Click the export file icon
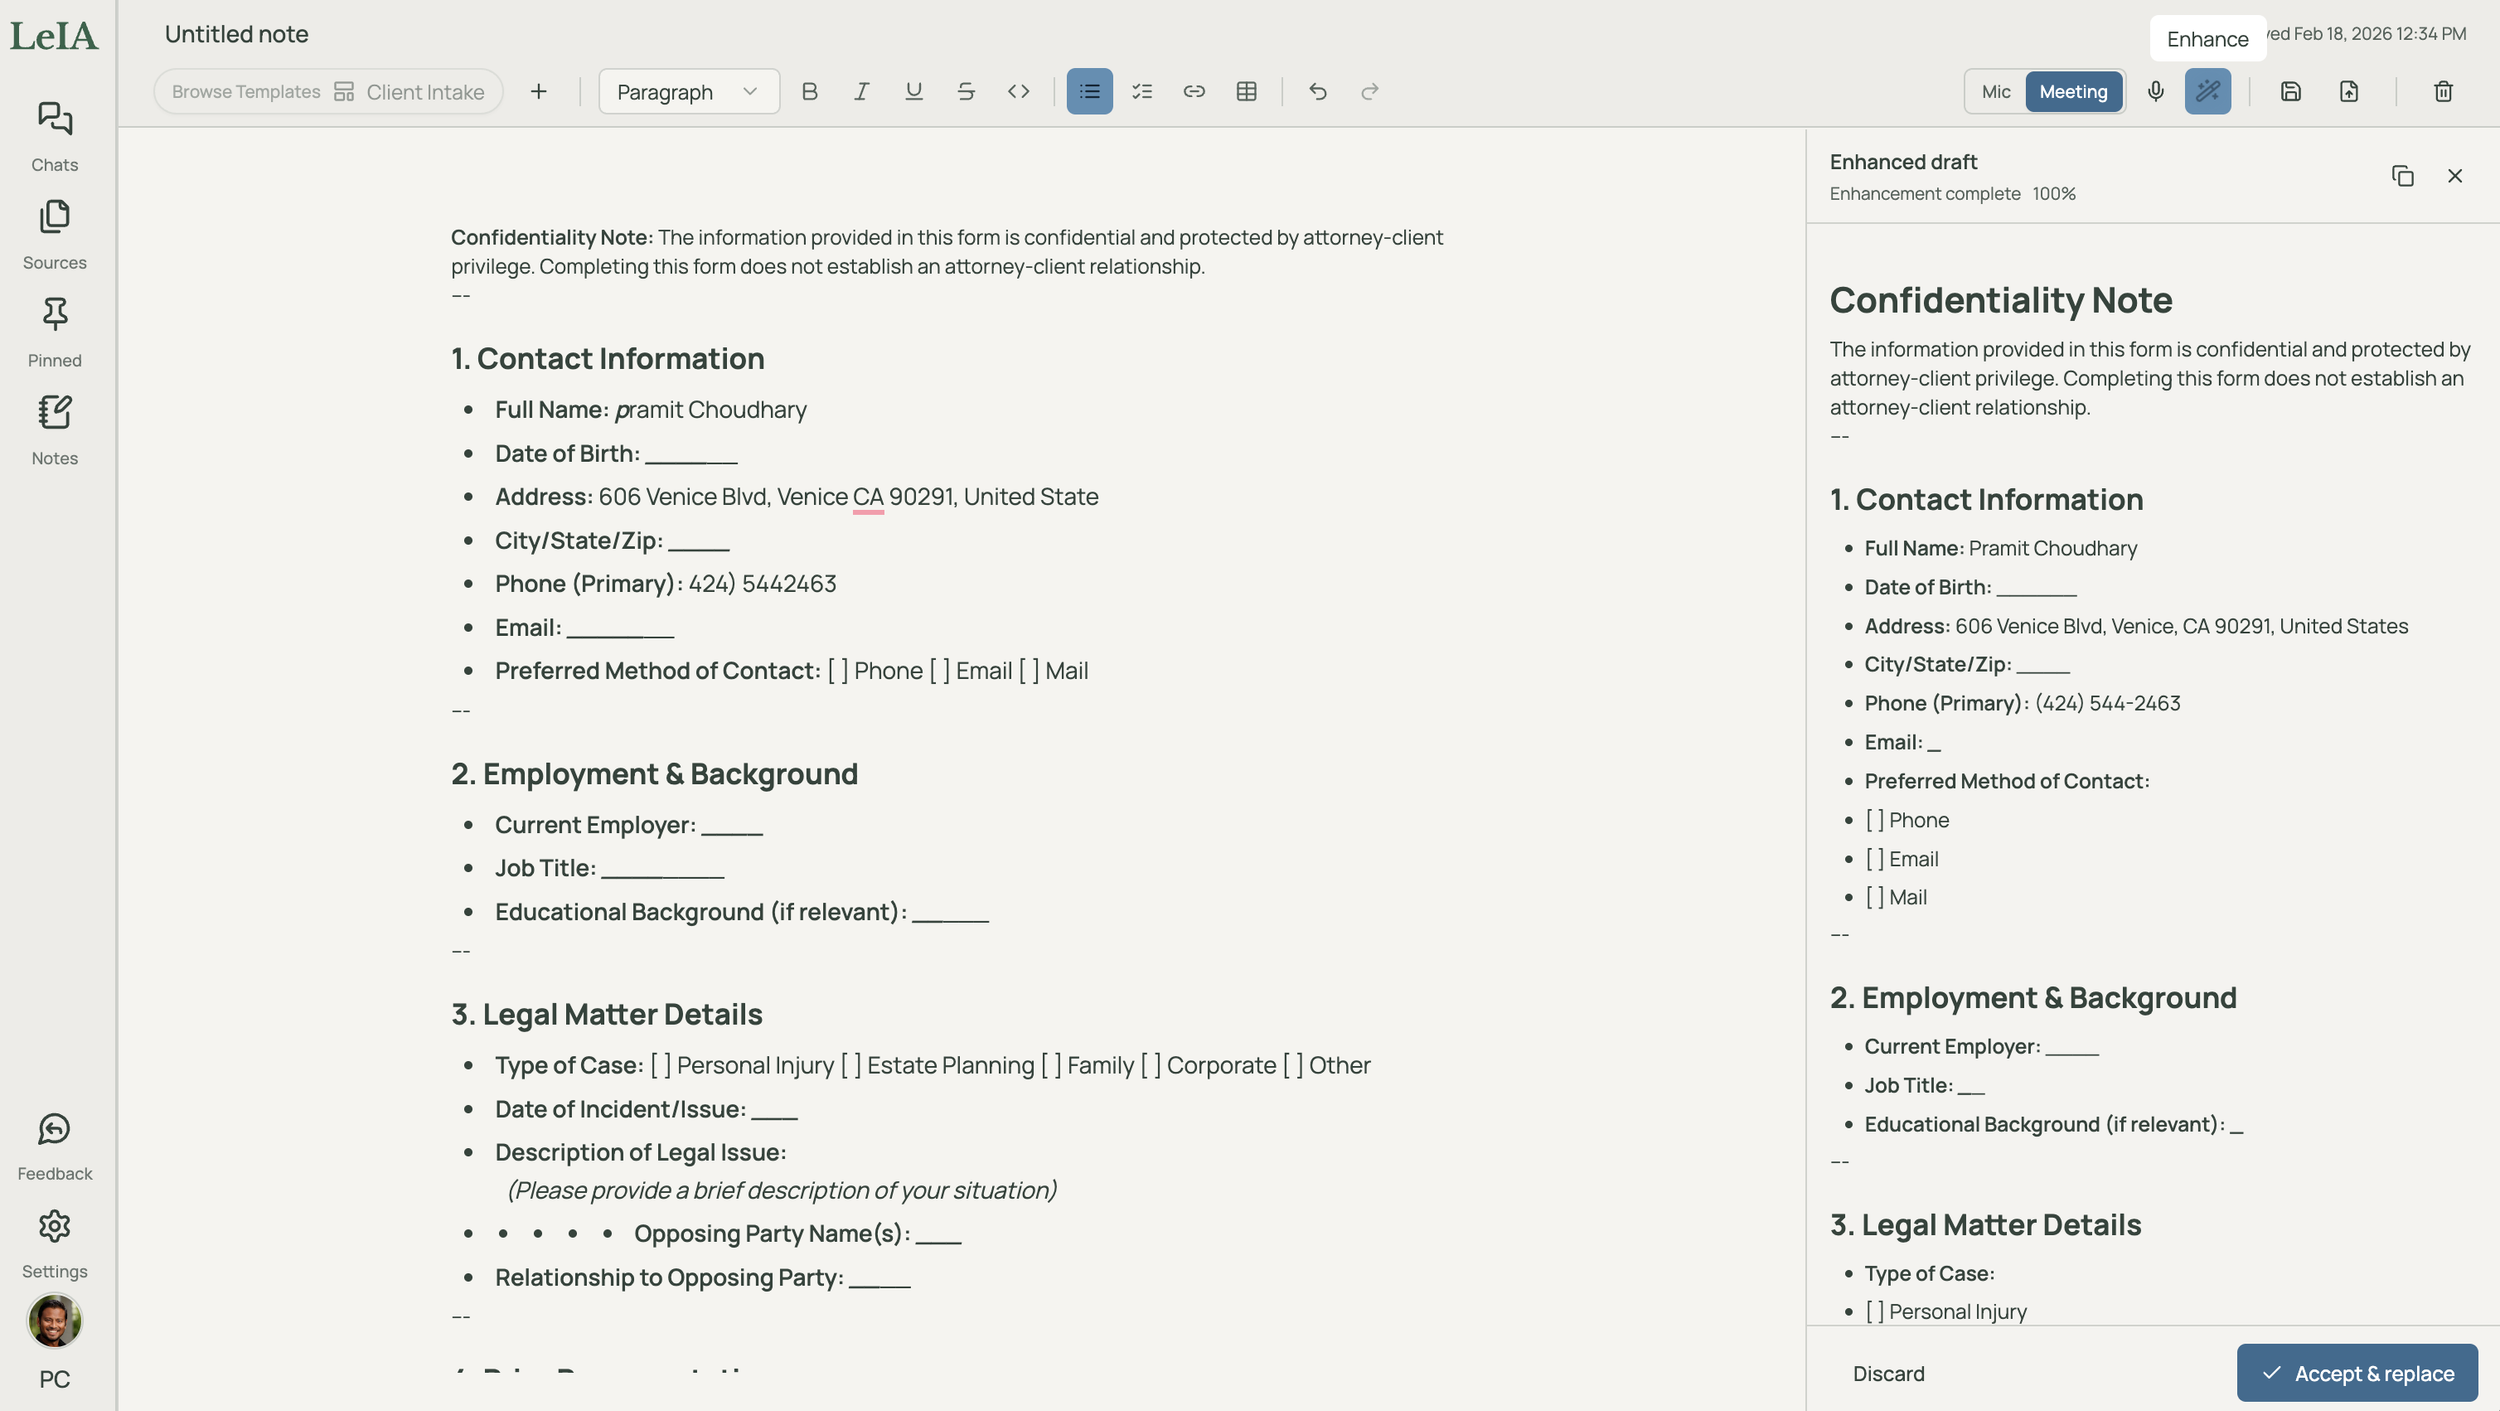 point(2348,92)
